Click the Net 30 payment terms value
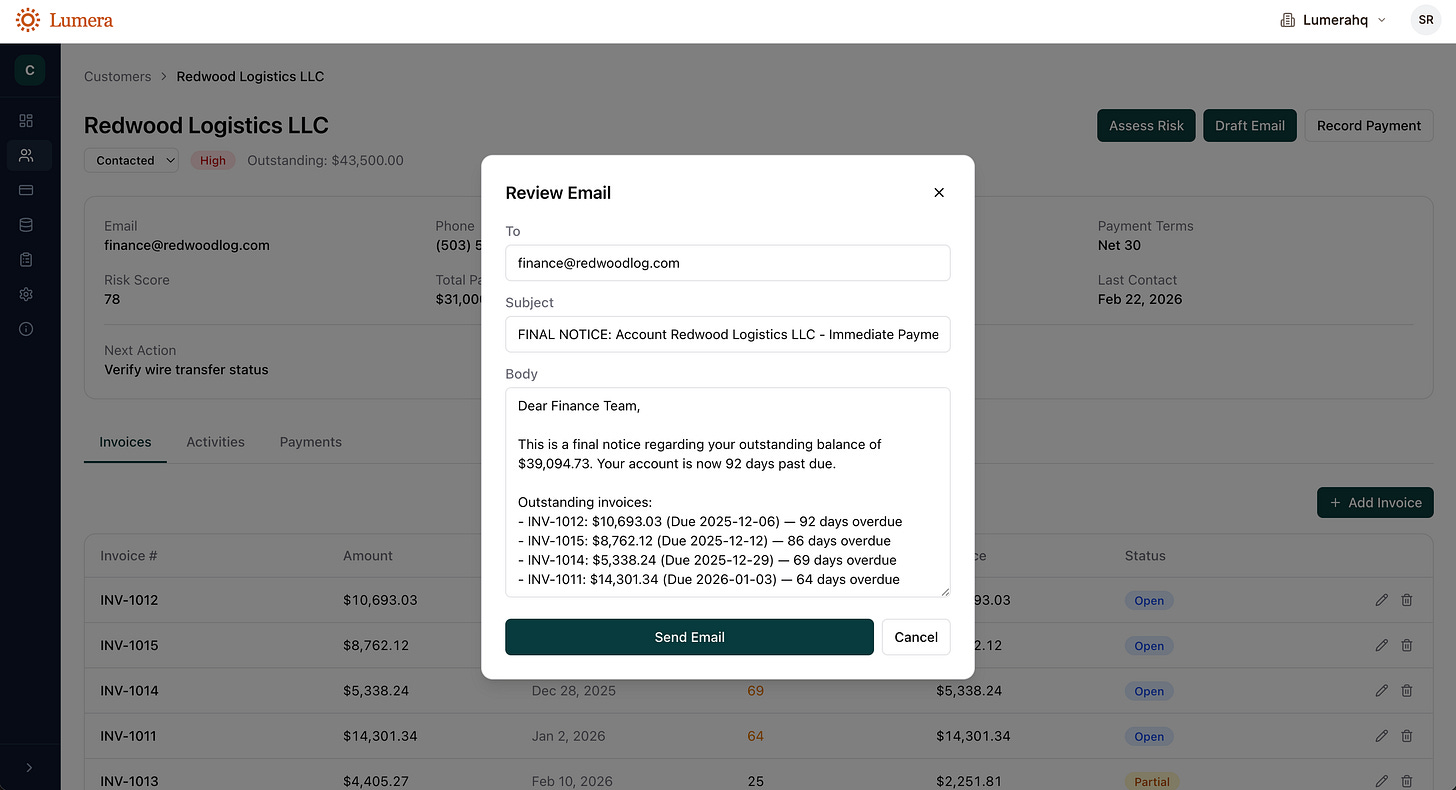Viewport: 1456px width, 790px height. (x=1119, y=245)
